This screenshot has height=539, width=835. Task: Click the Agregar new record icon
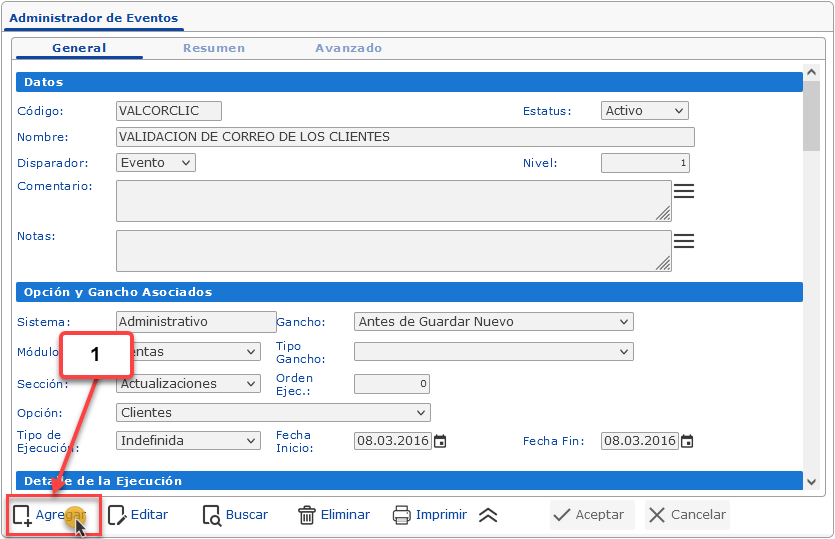pos(22,516)
